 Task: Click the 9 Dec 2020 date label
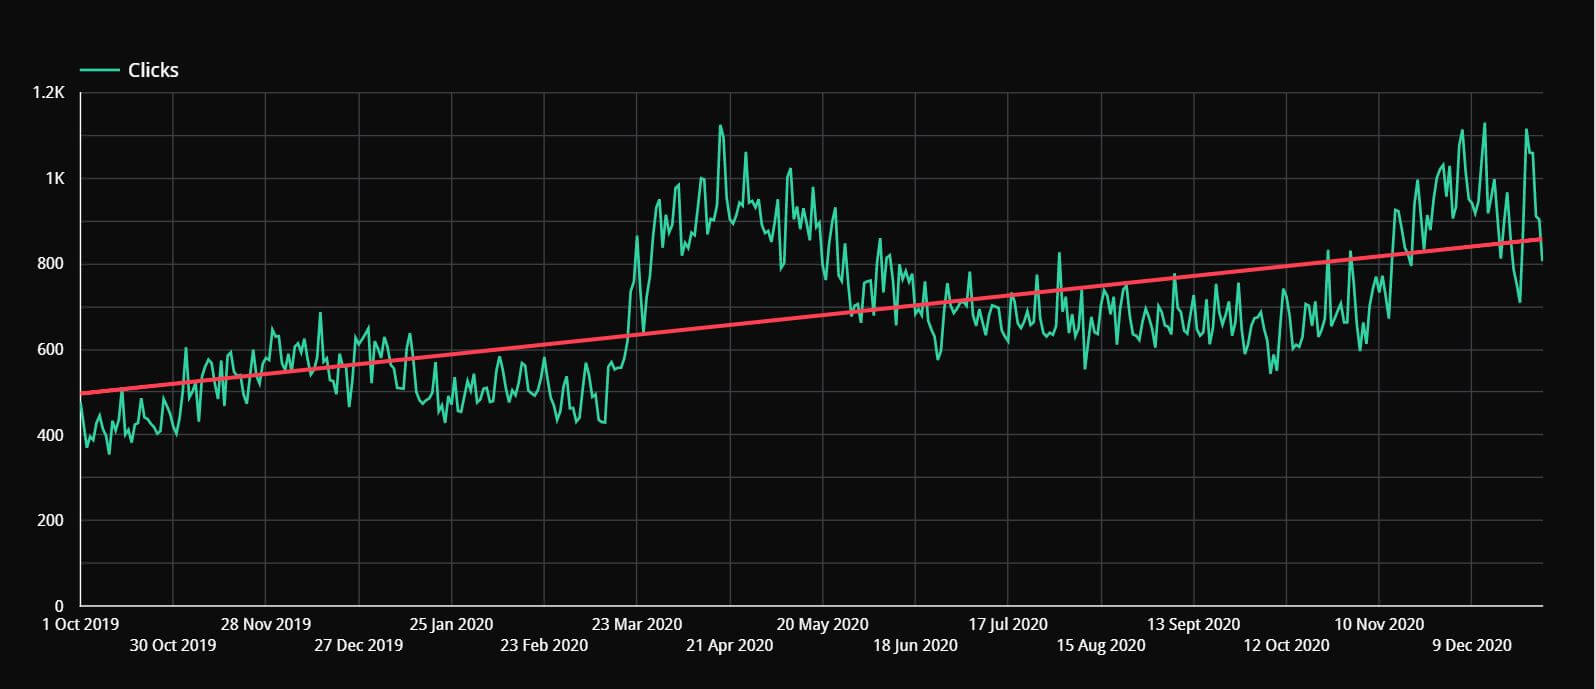pyautogui.click(x=1471, y=645)
